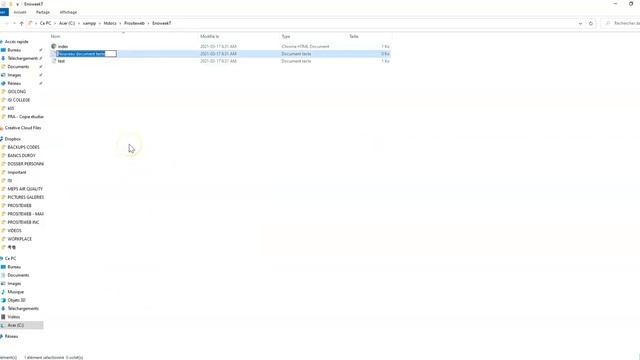Image resolution: width=640 pixels, height=360 pixels.
Task: Open pinned Réseau under Accès rapide
Action: point(14,83)
